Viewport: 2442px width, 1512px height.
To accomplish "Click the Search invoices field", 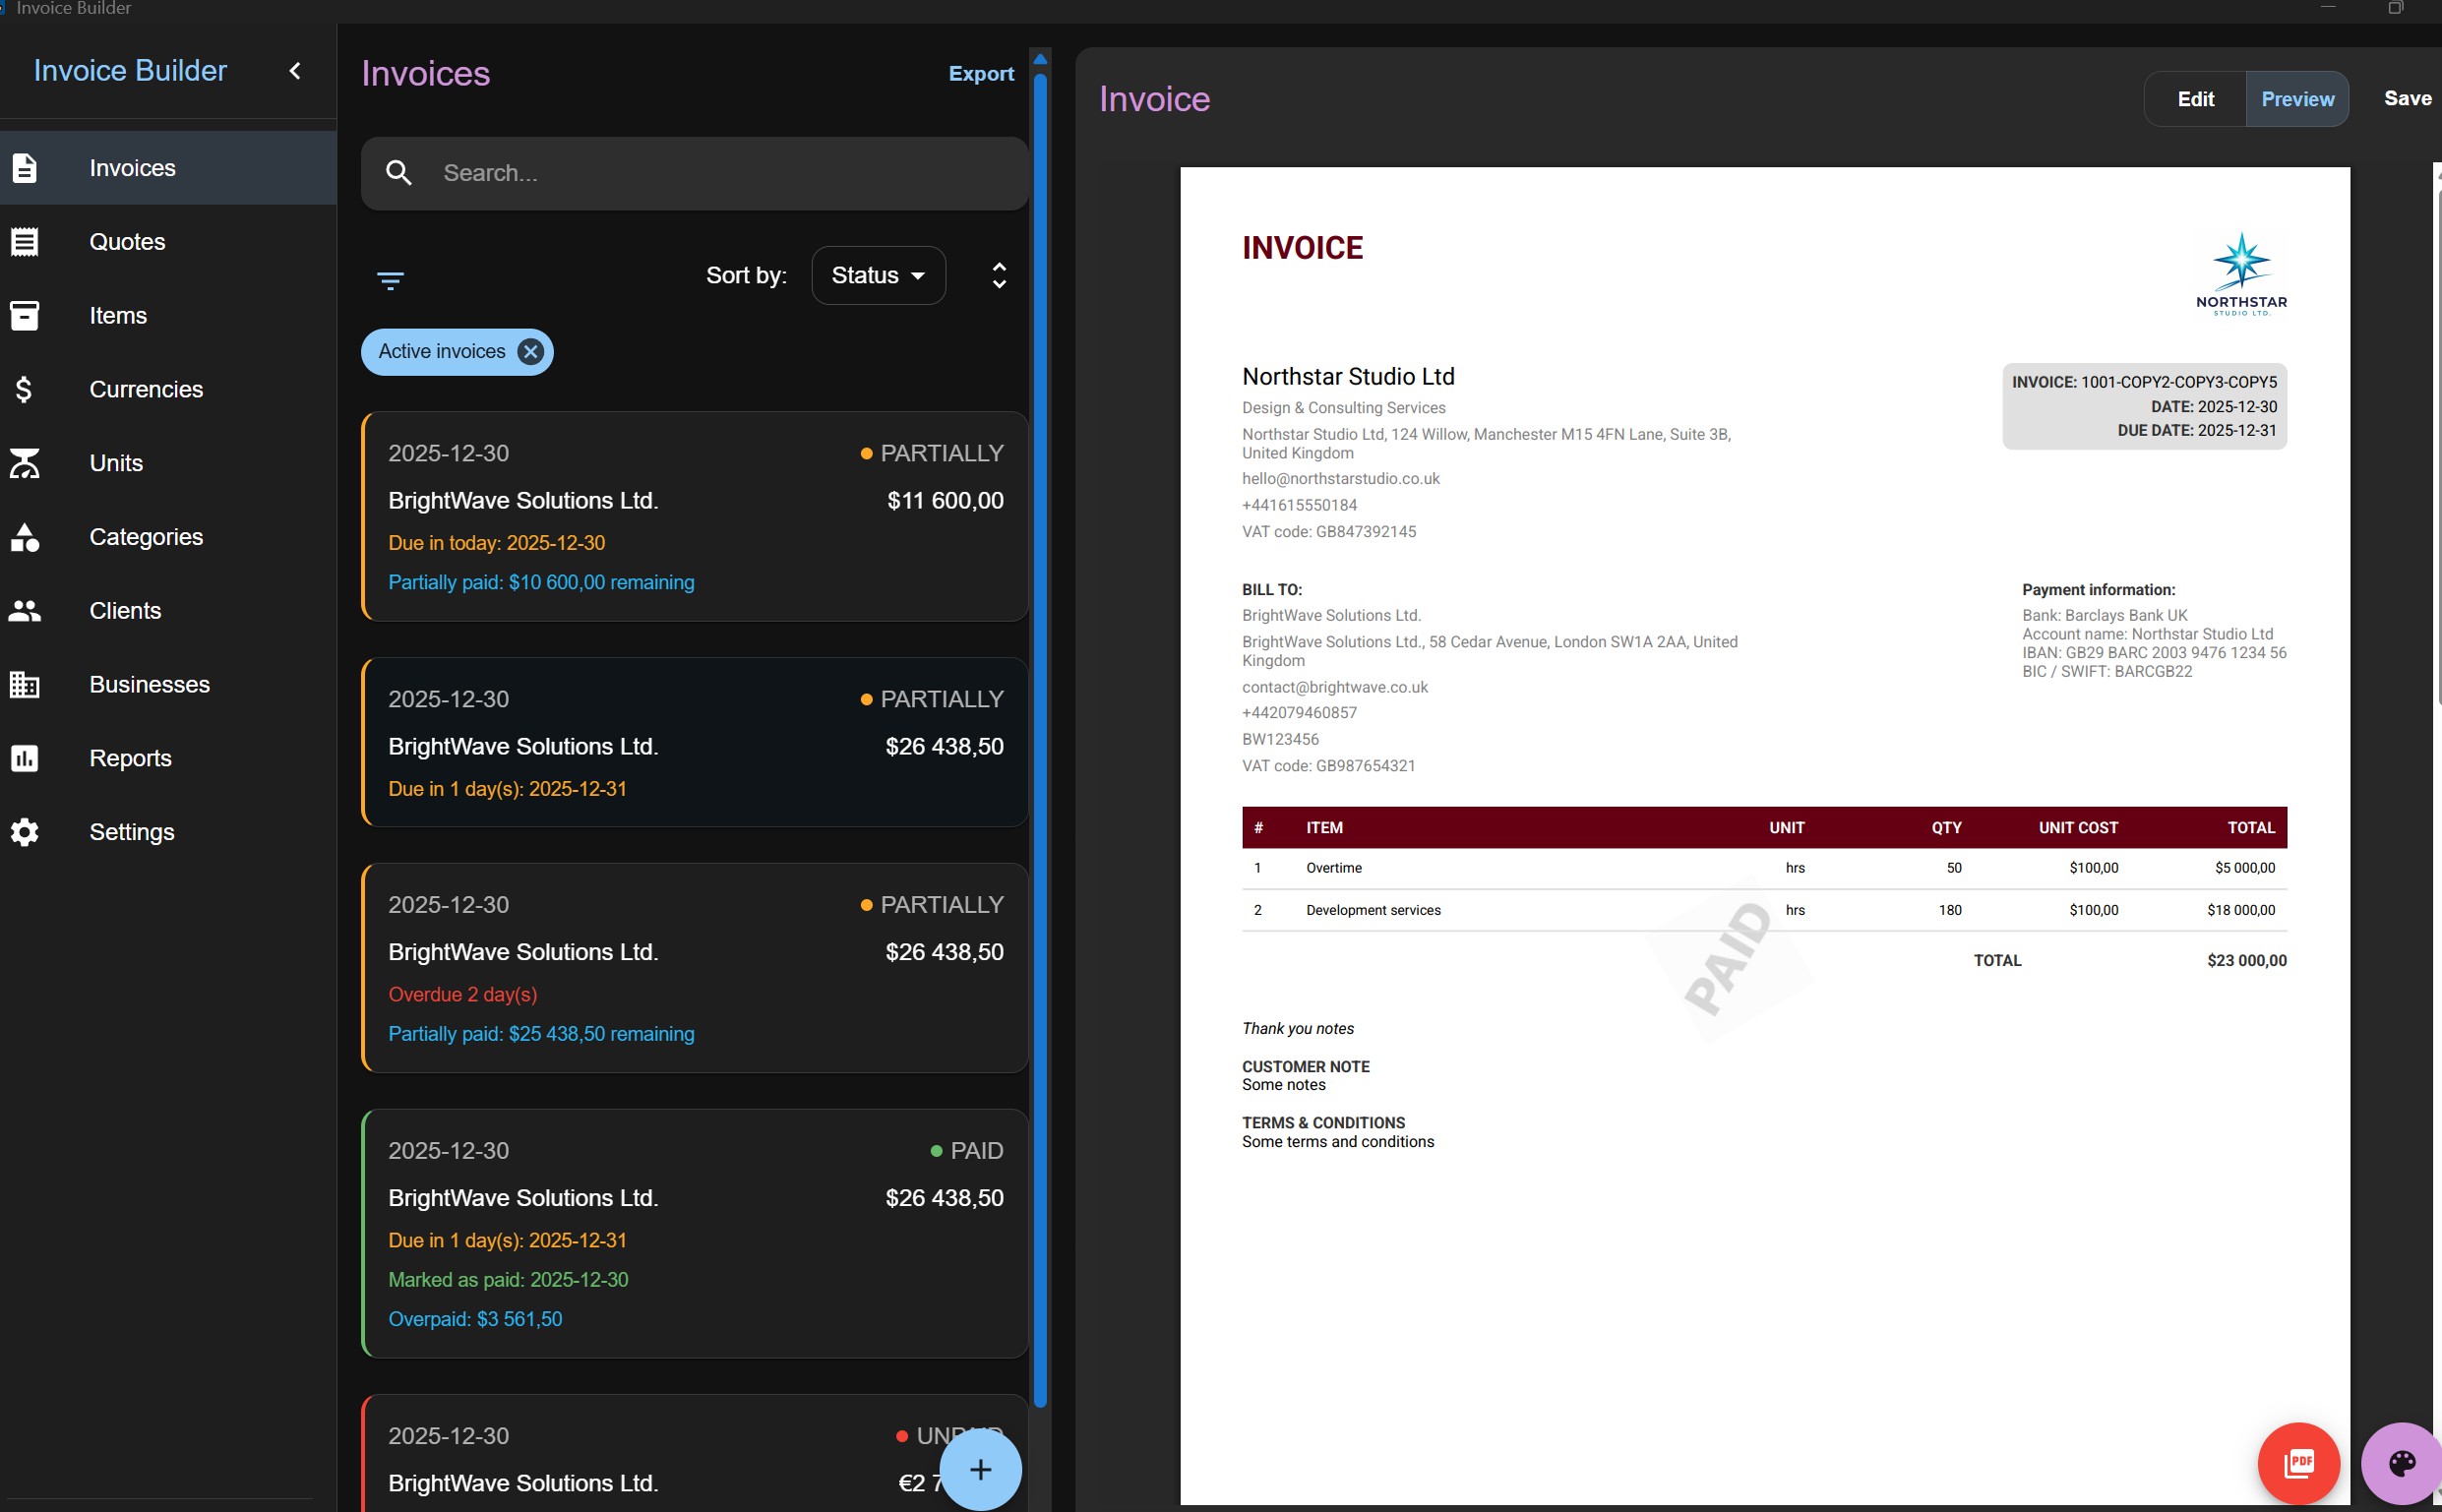I will pyautogui.click(x=695, y=174).
